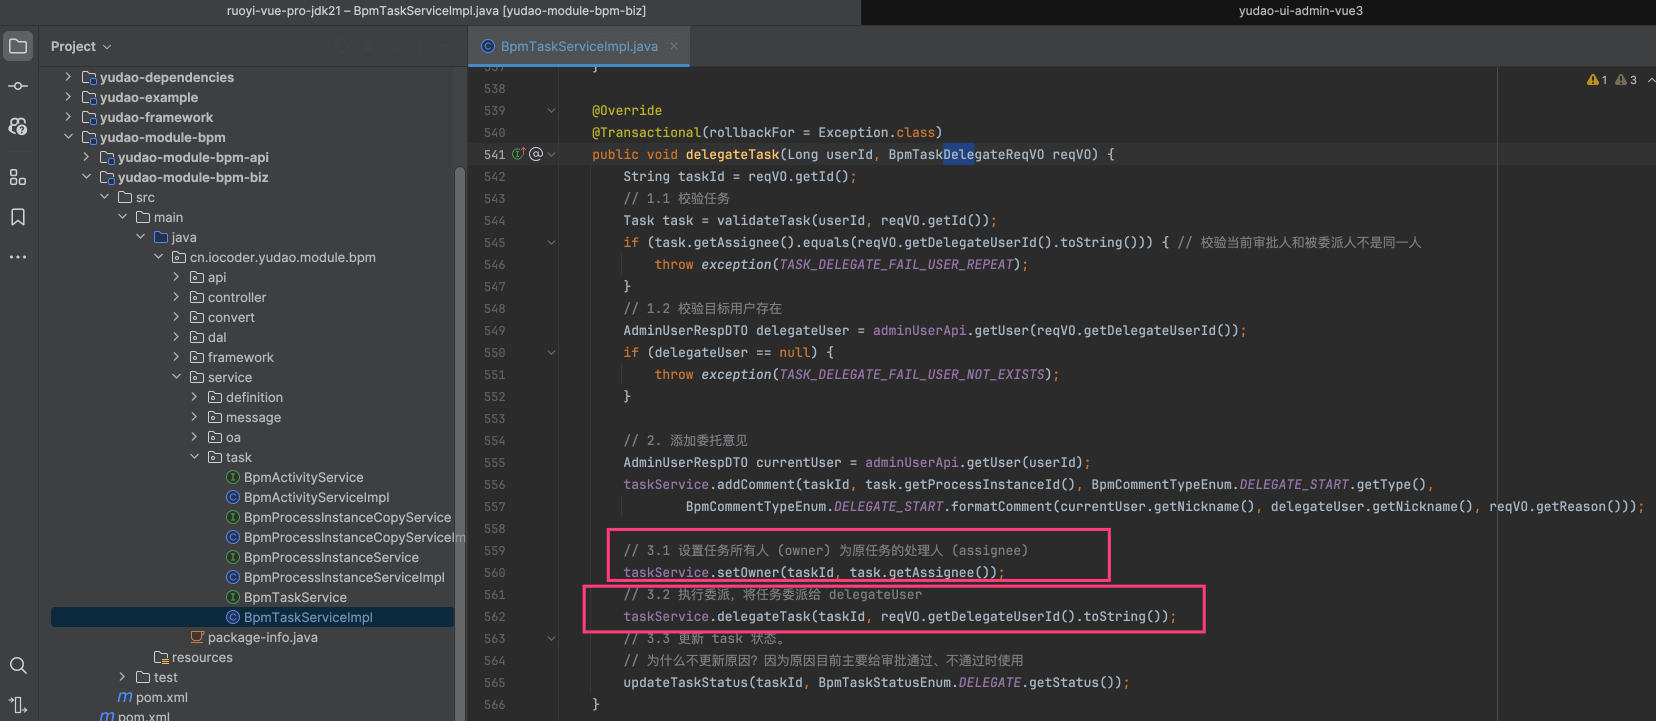This screenshot has height=721, width=1656.
Task: Close the BpmTaskServiceImpl.java tab
Action: [674, 46]
